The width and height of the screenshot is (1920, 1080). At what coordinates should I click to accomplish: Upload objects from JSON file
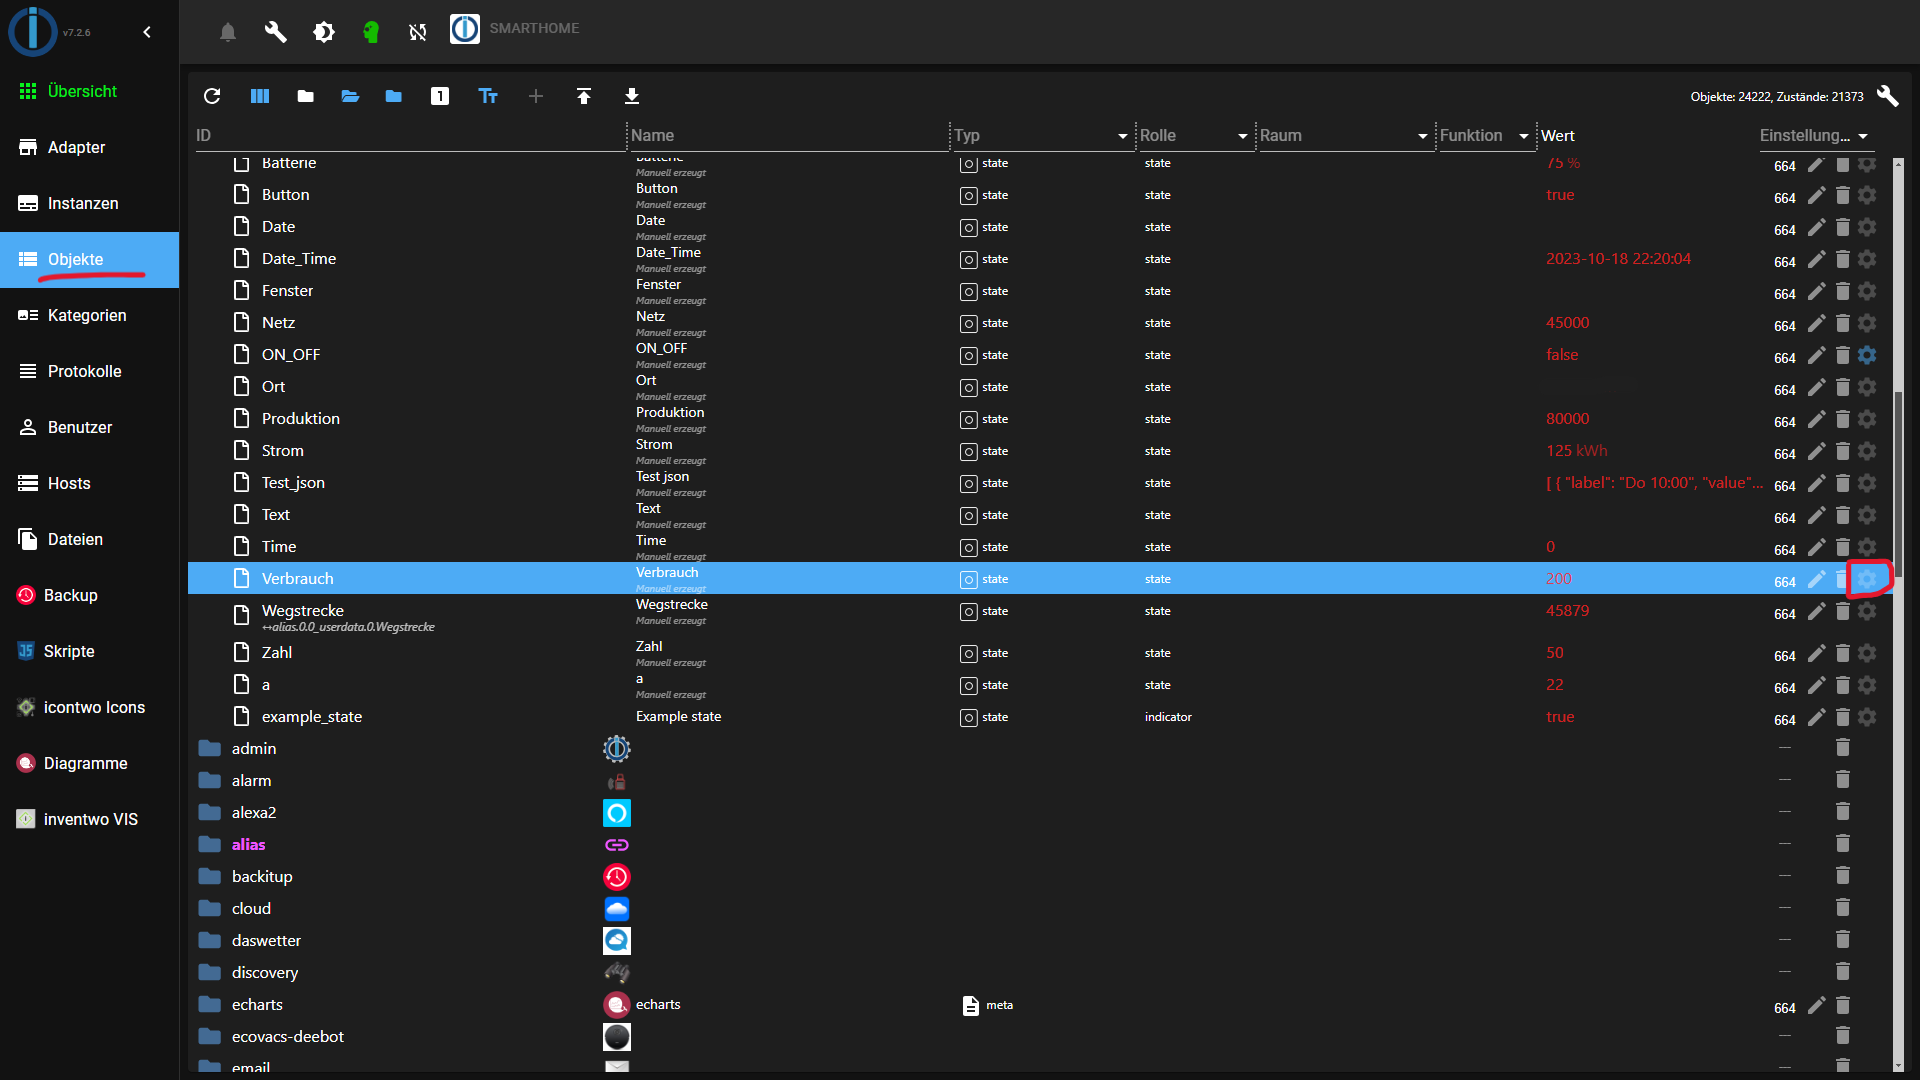(584, 96)
